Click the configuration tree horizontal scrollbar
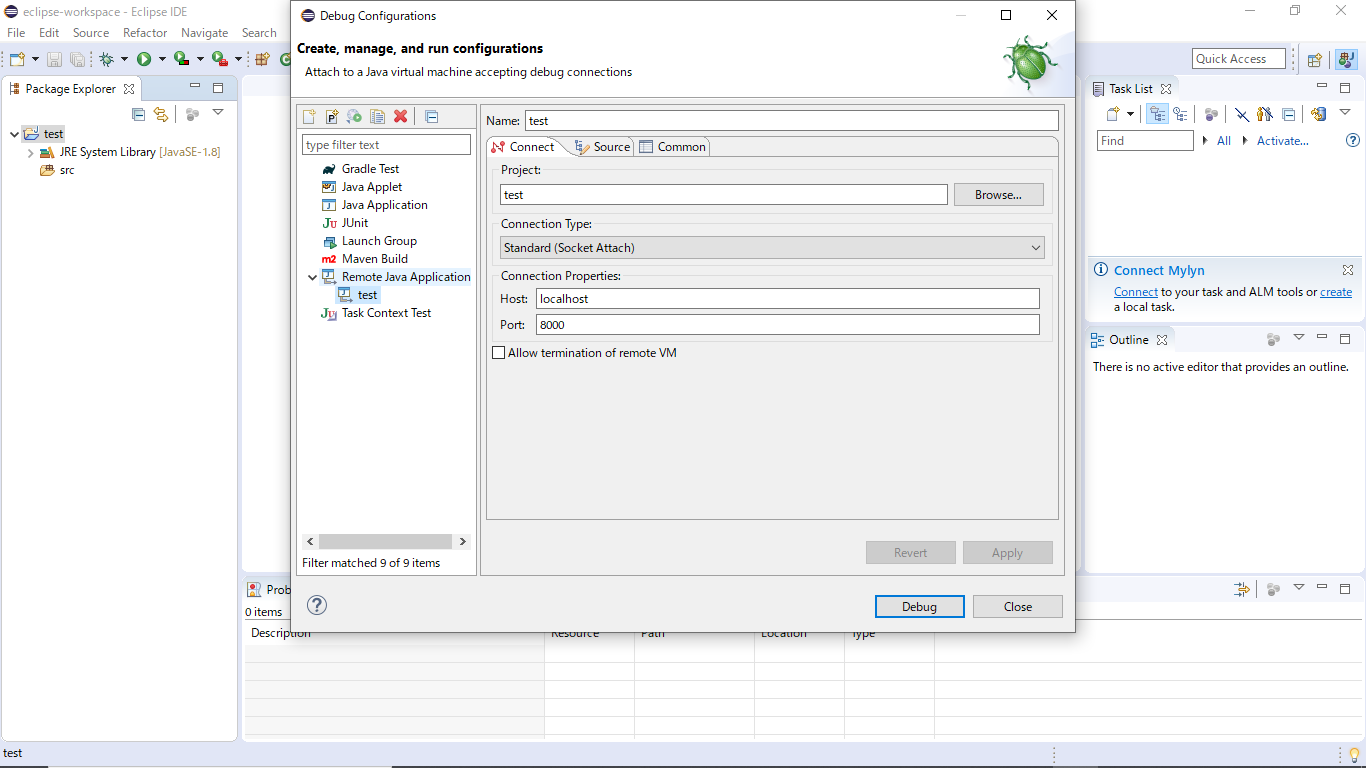1366x768 pixels. pyautogui.click(x=386, y=541)
